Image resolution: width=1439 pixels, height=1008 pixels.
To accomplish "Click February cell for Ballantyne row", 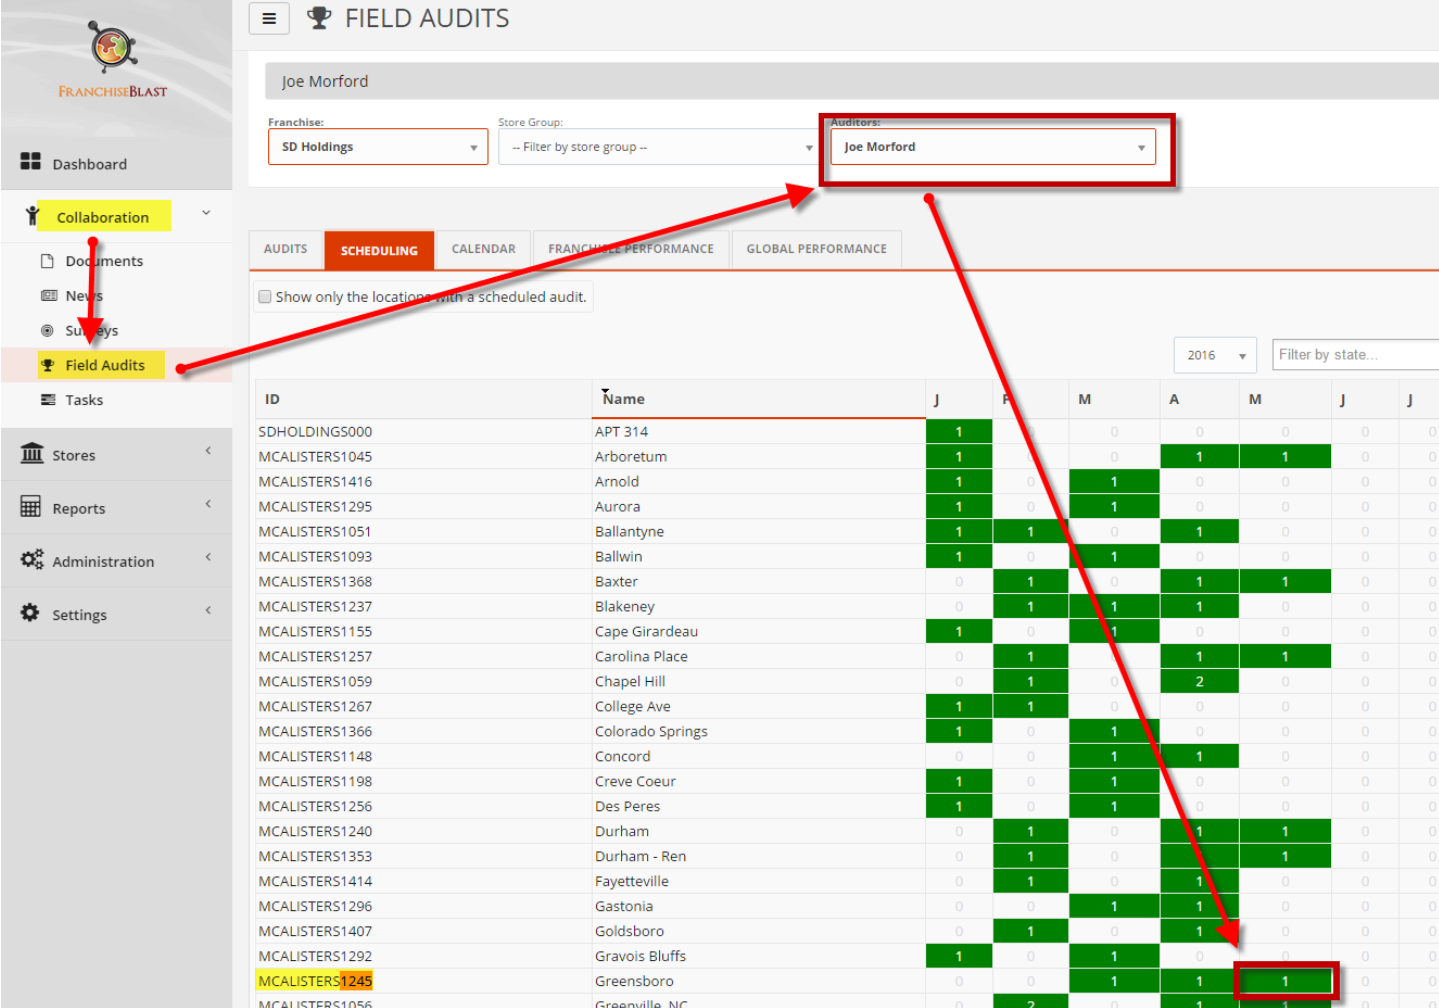I will tap(1031, 532).
